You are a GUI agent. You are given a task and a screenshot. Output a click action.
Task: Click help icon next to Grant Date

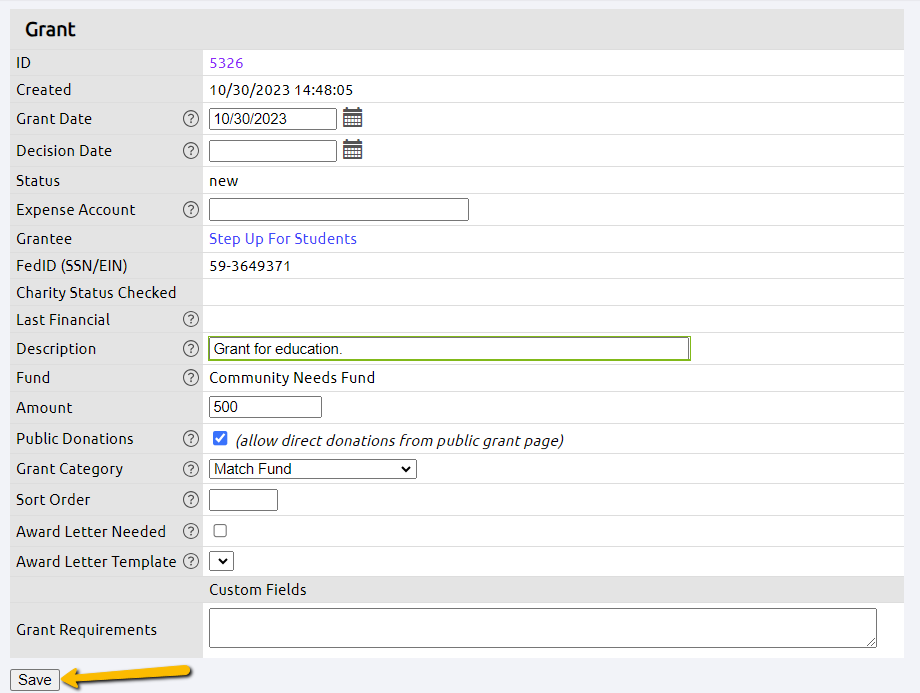coord(191,119)
